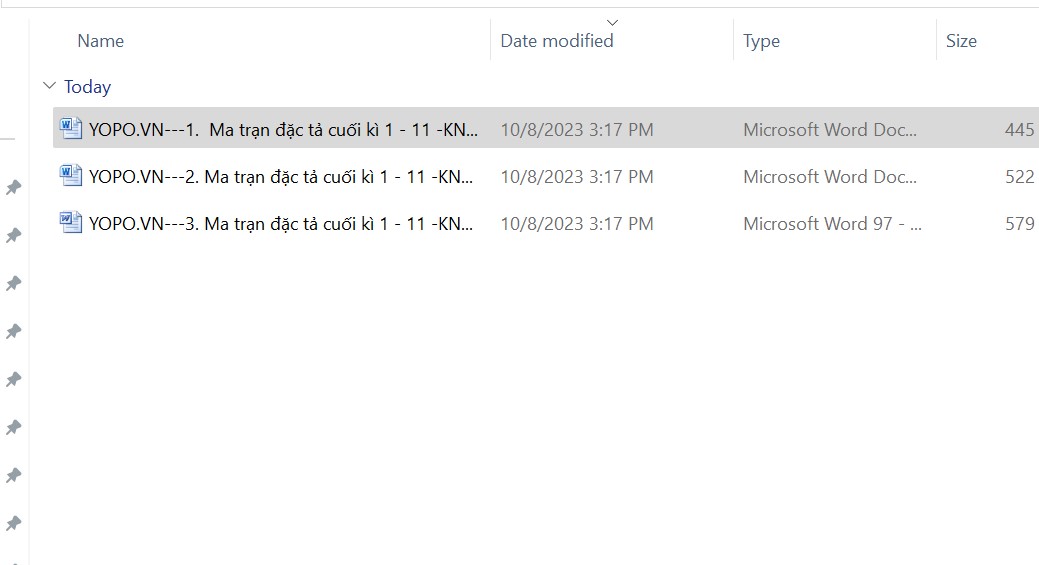The image size is (1039, 565).
Task: Sort files by the Name column header
Action: coord(101,41)
